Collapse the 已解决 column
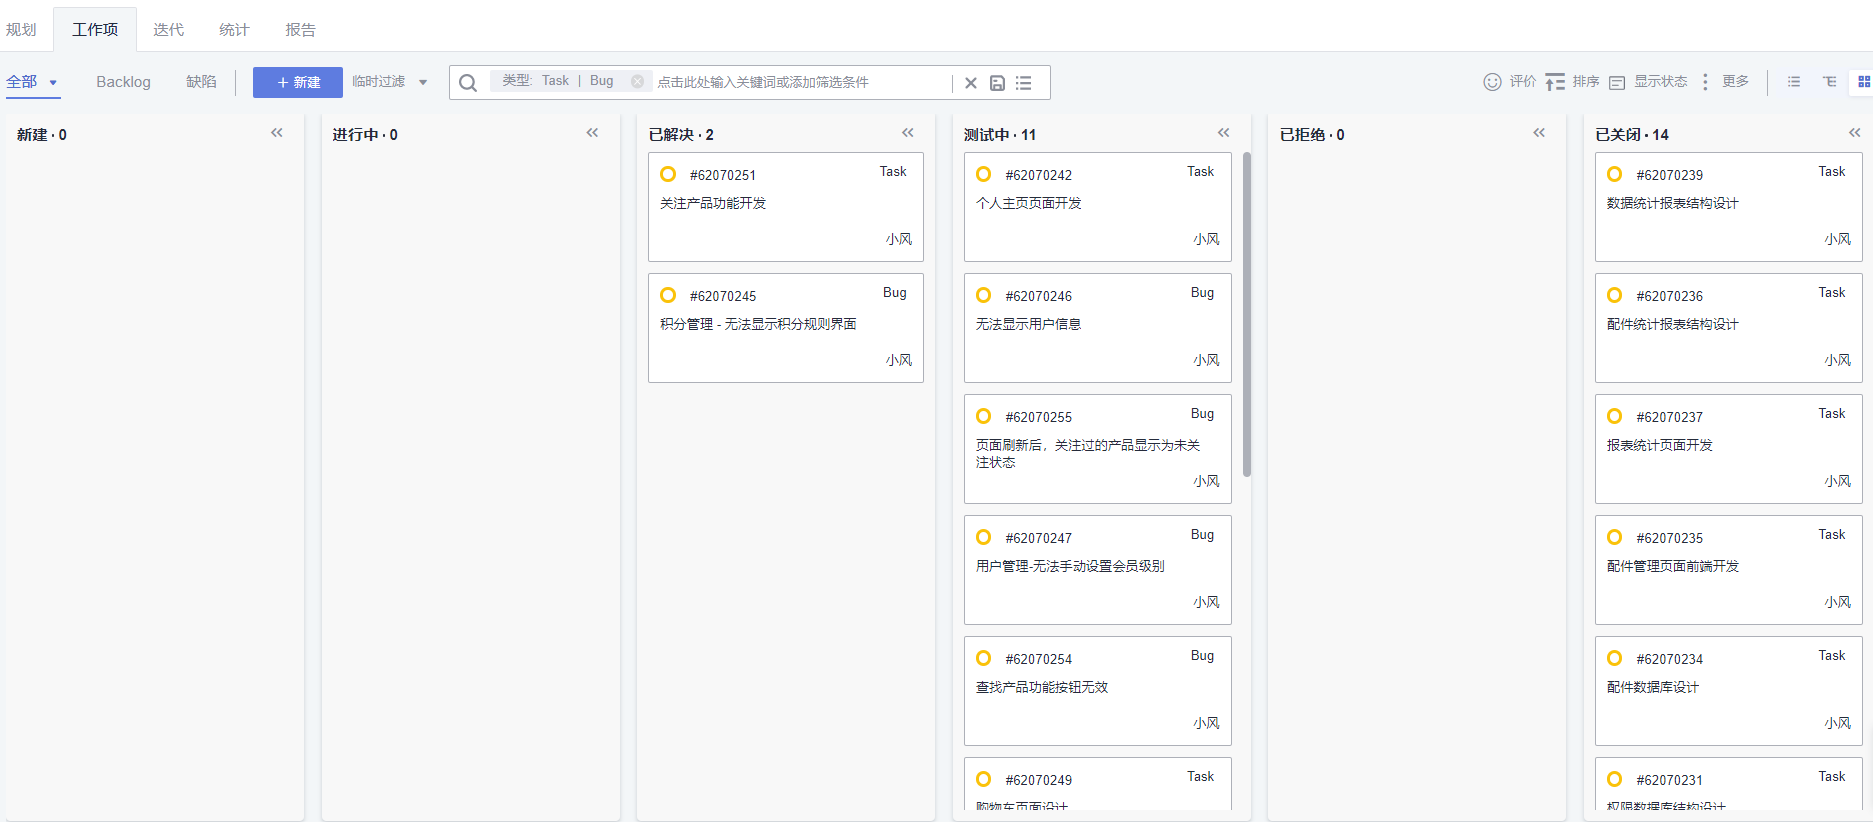This screenshot has width=1873, height=822. pyautogui.click(x=908, y=132)
